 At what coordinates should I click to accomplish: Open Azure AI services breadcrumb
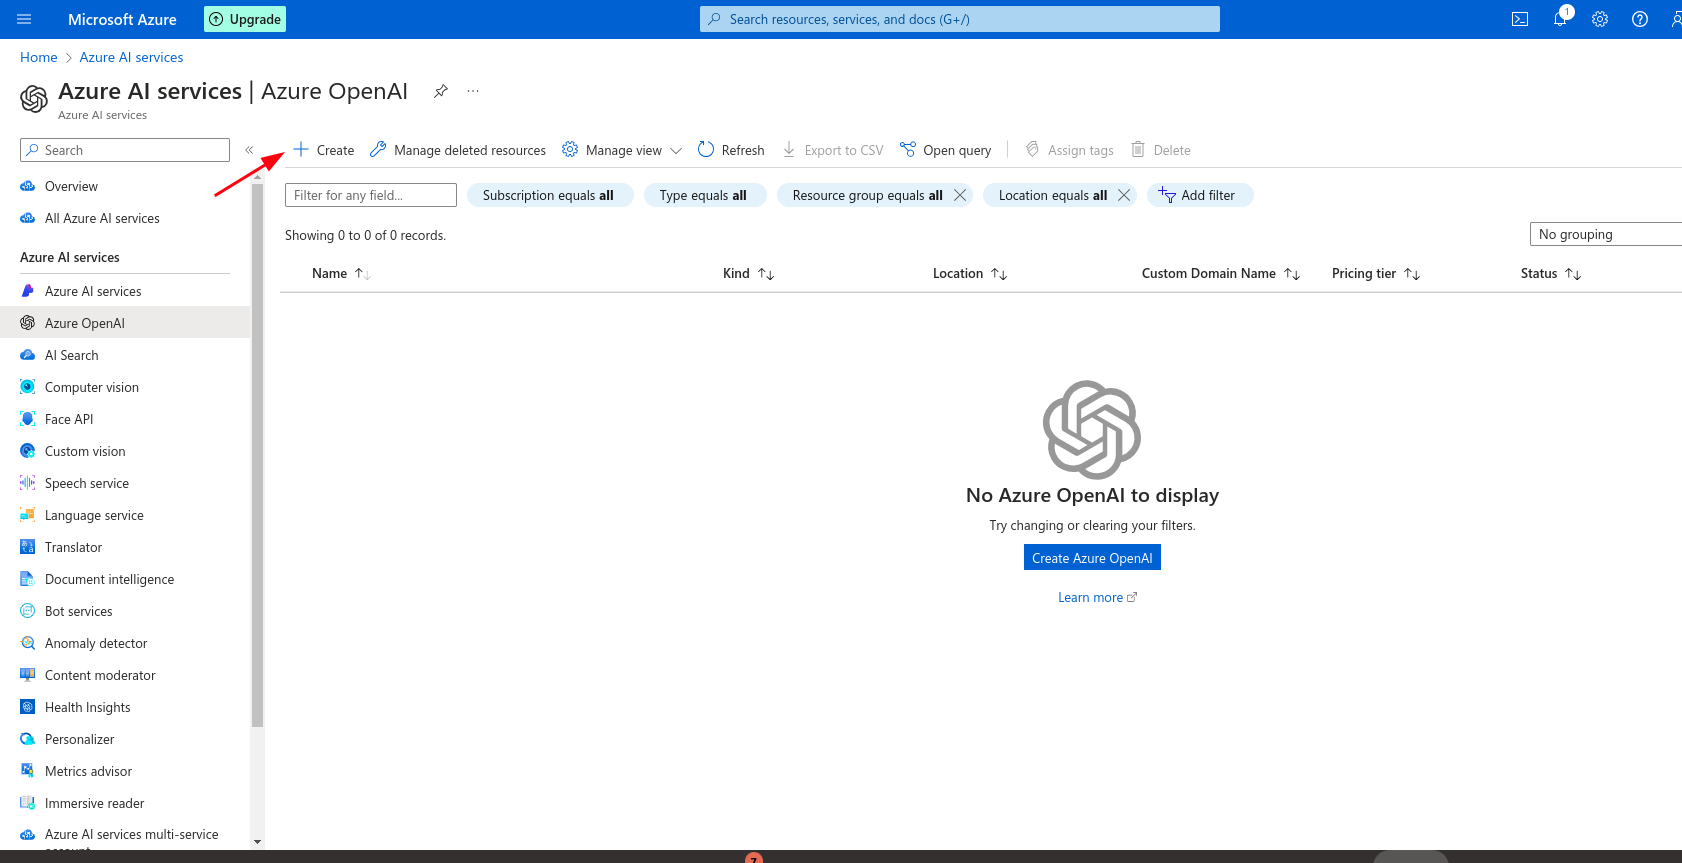pyautogui.click(x=131, y=57)
